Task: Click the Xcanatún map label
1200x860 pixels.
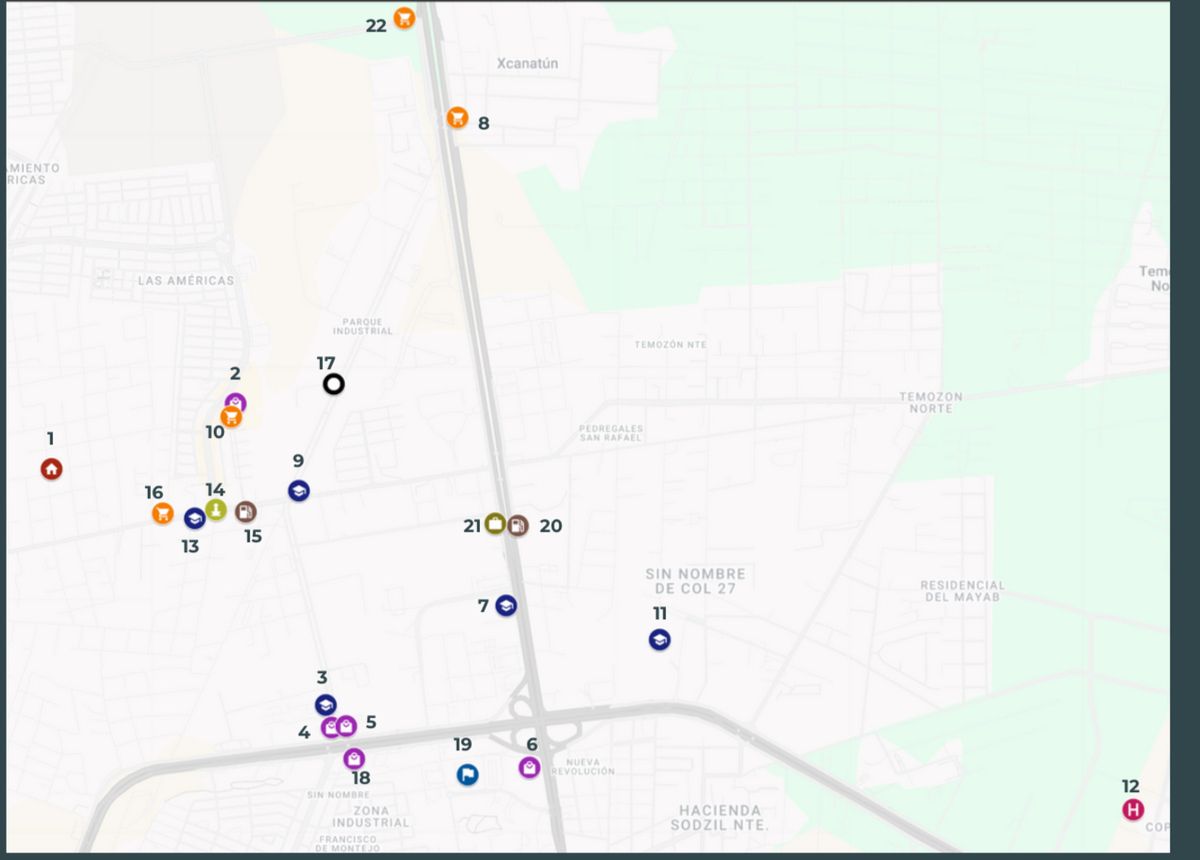Action: 527,64
